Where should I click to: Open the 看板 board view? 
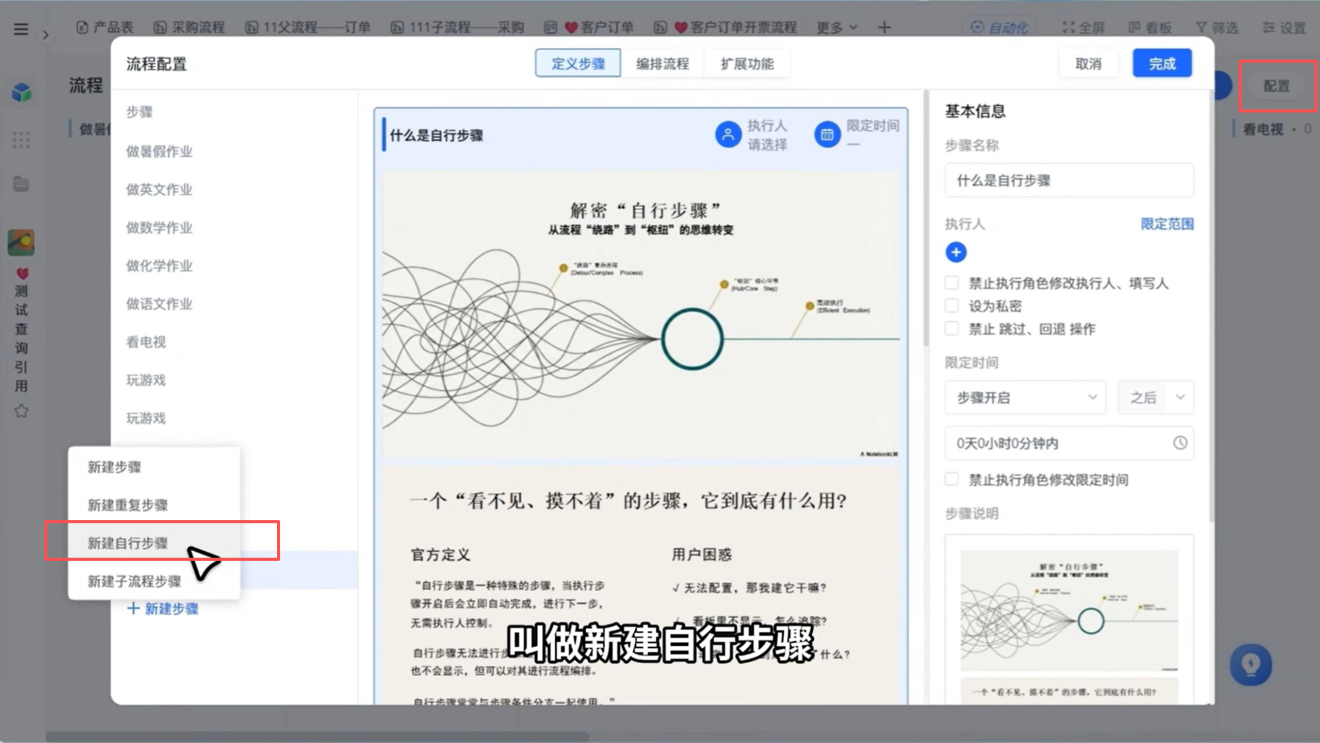tap(1150, 27)
